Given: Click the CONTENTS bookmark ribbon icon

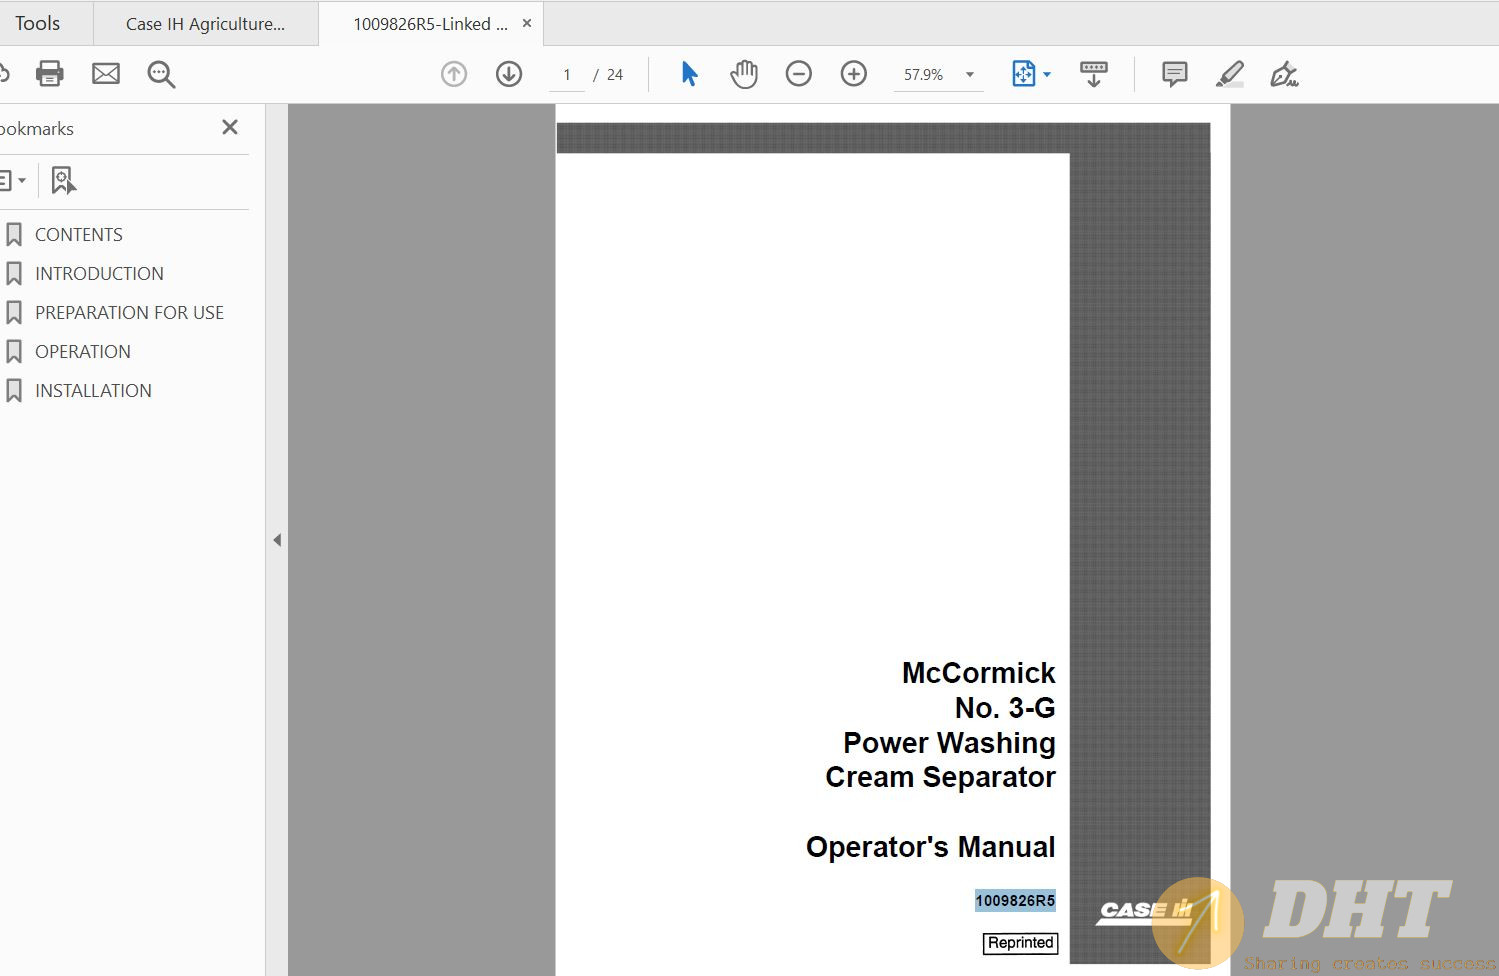Looking at the screenshot, I should [14, 235].
